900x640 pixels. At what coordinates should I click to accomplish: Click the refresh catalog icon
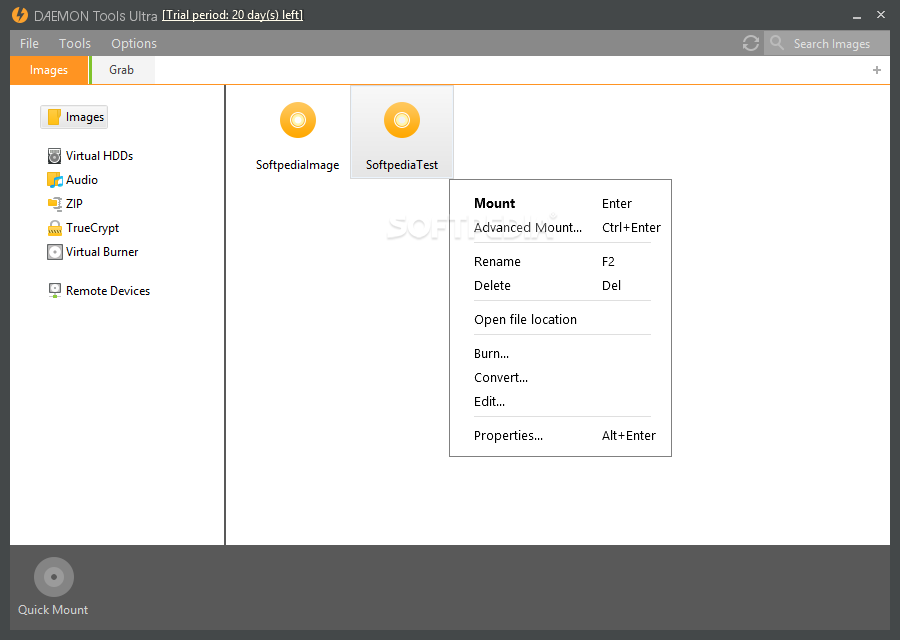[x=751, y=43]
